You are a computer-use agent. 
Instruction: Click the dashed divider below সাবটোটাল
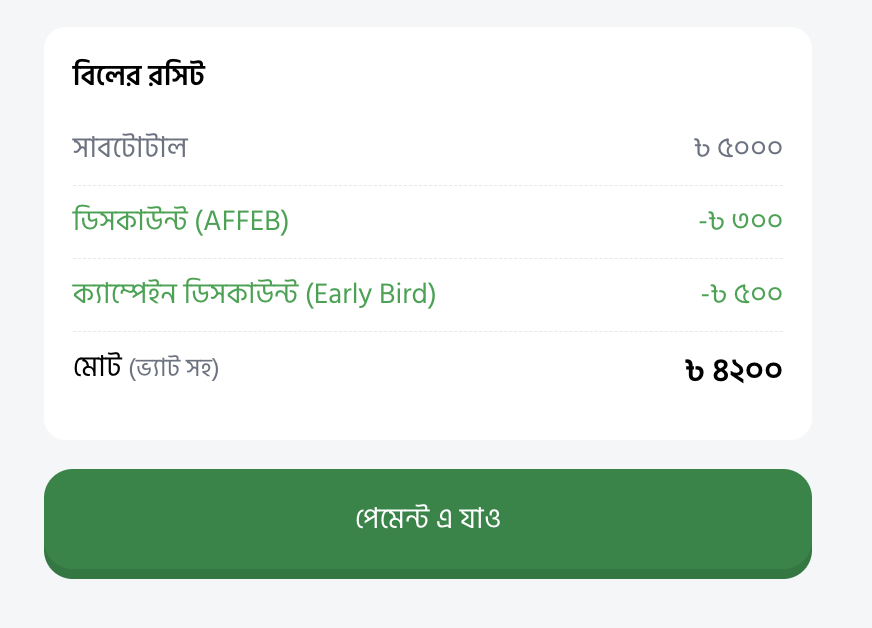[x=428, y=185]
